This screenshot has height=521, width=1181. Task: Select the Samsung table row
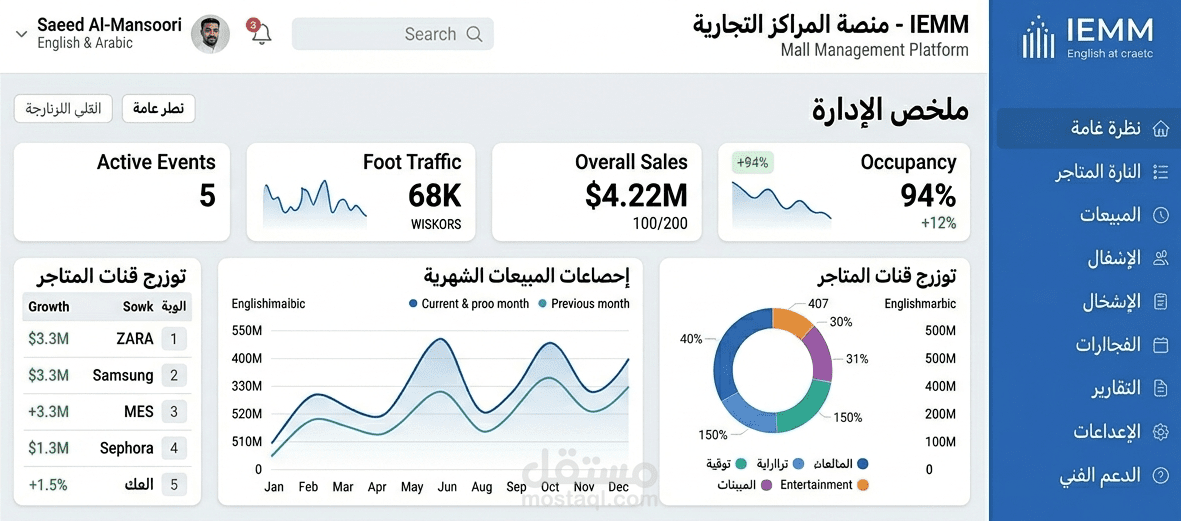pos(107,375)
